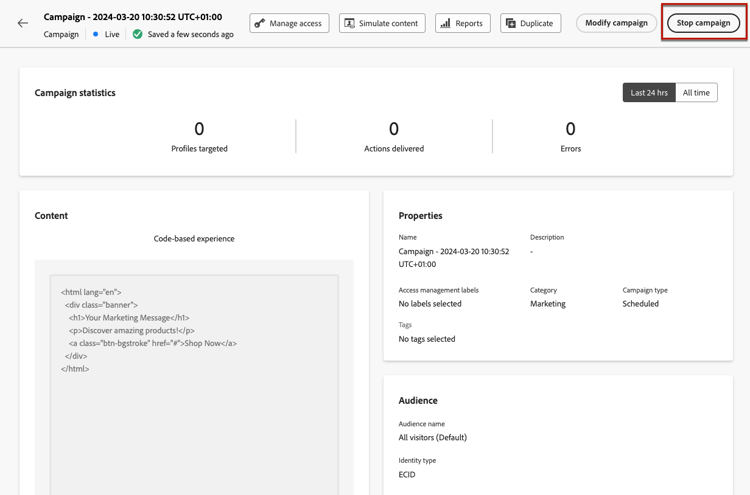Click the Duplicate copy icon
Viewport: 750px width, 495px height.
pos(511,23)
